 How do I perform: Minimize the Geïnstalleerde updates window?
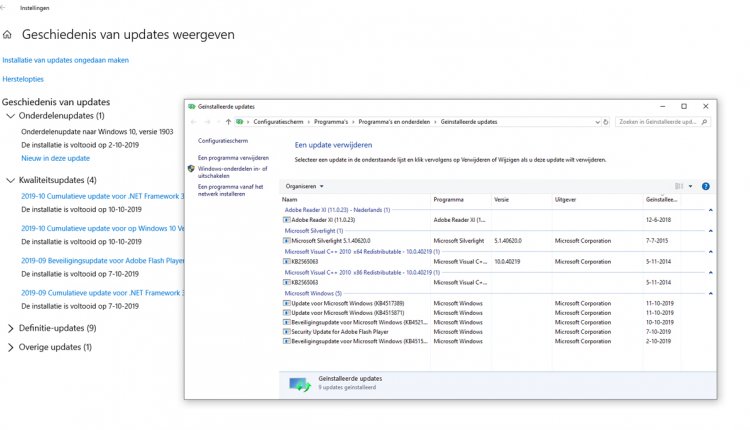click(x=662, y=107)
